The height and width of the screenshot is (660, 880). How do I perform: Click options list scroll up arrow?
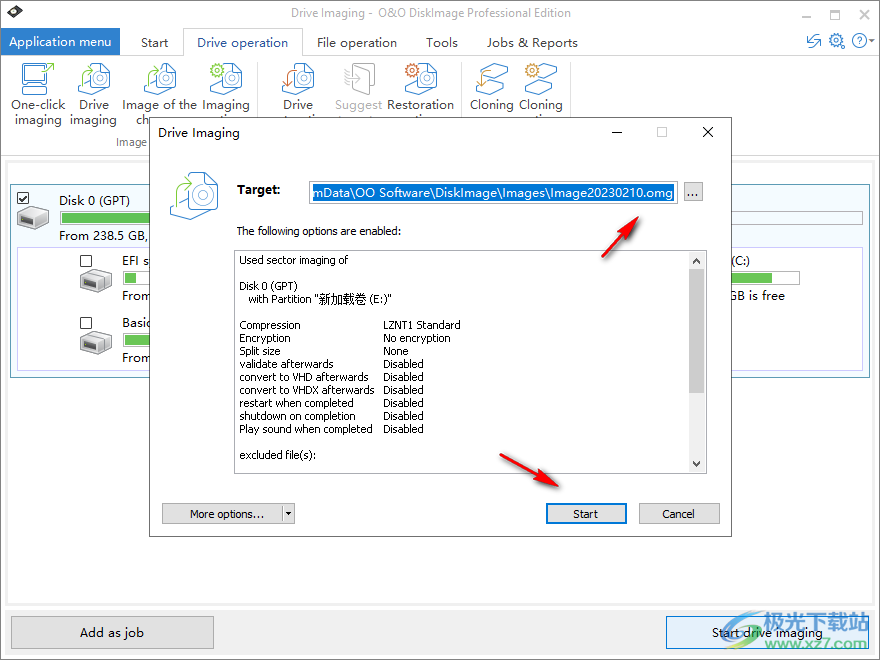696,260
